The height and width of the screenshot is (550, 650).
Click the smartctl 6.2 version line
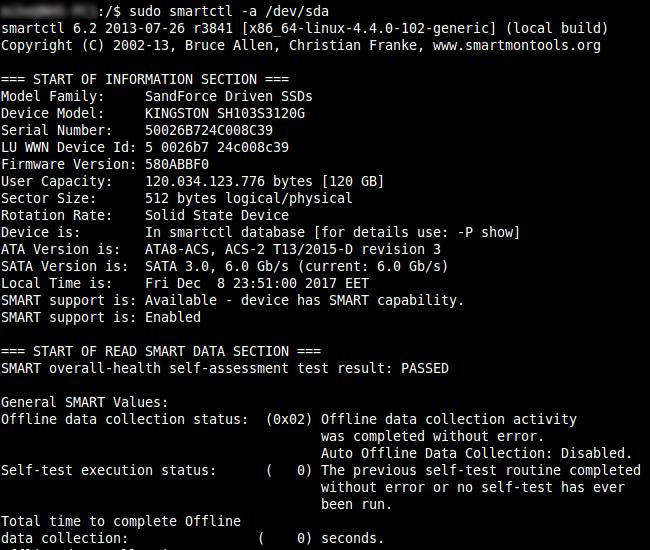click(x=305, y=28)
